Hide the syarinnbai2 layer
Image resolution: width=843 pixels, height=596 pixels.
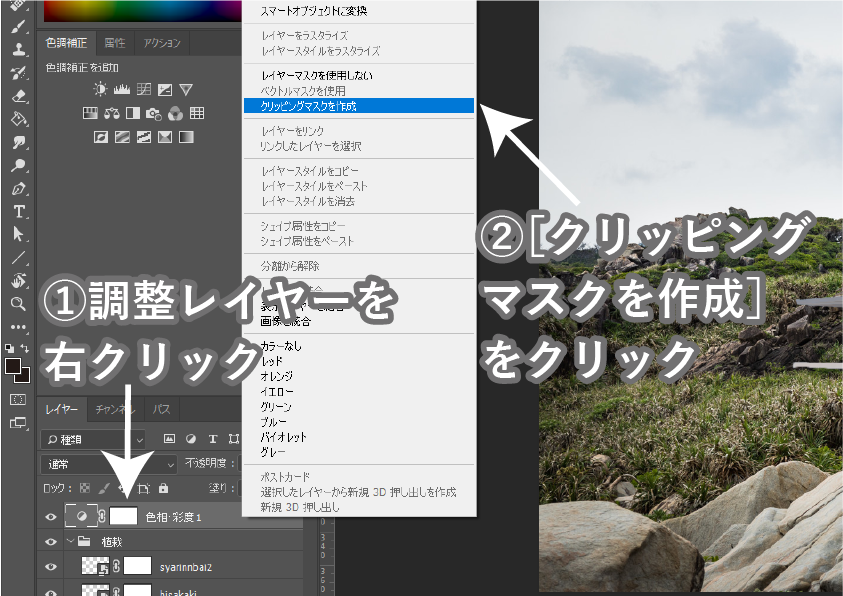coord(51,567)
